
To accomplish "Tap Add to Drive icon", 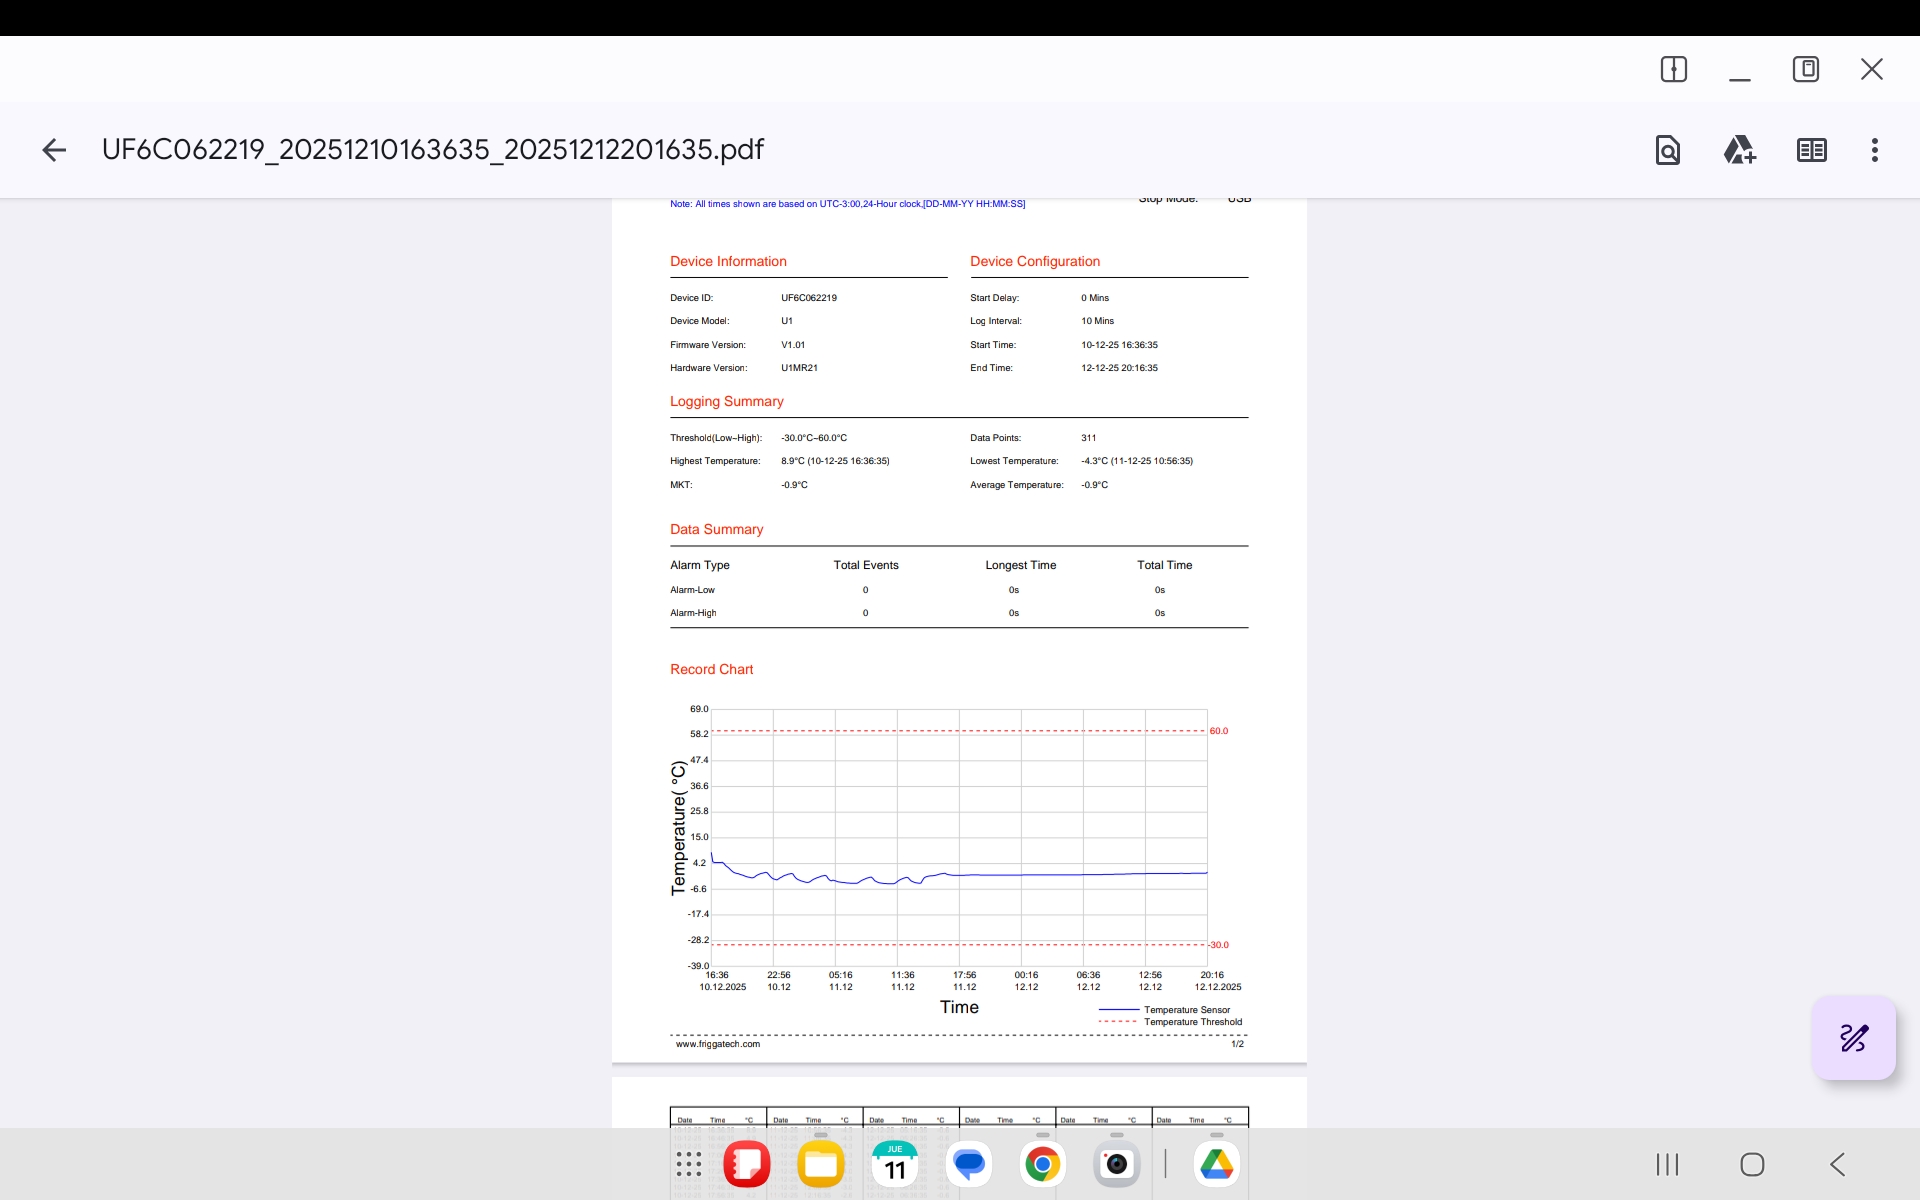I will pos(1739,150).
